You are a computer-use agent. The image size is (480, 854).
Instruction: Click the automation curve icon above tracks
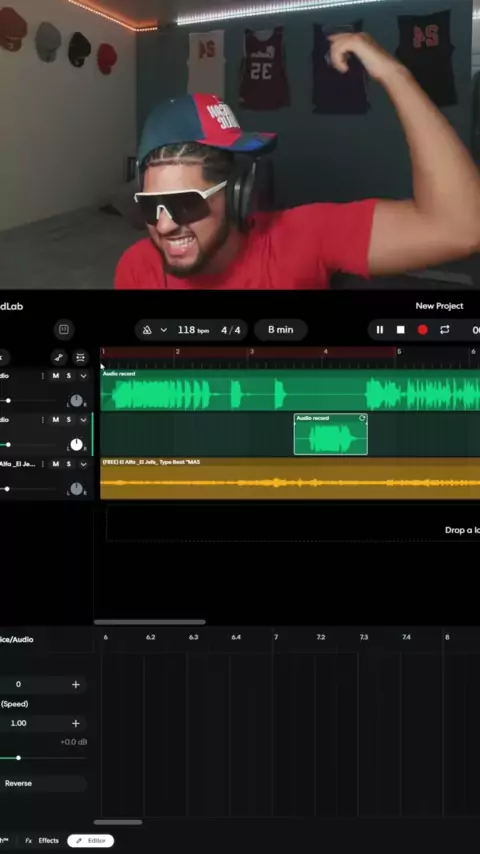tap(59, 357)
